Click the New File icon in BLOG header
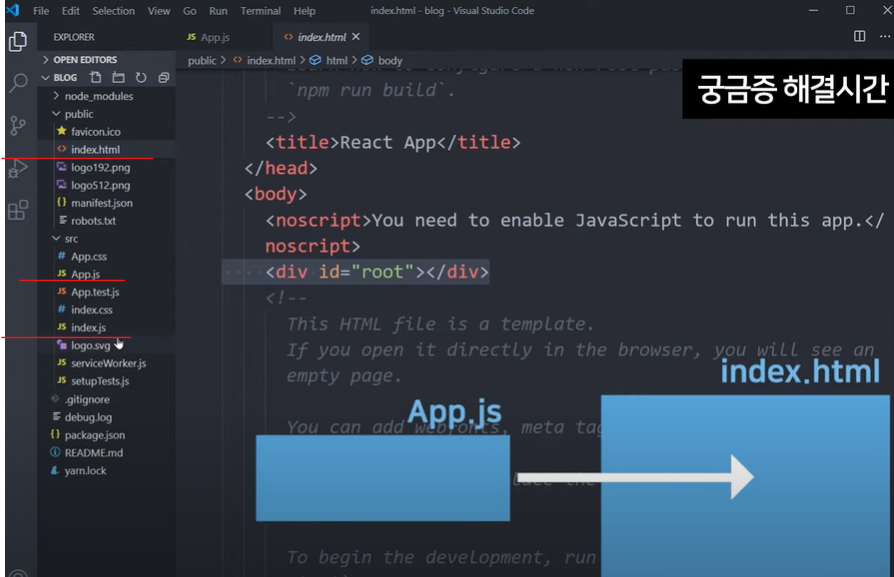 tap(96, 77)
